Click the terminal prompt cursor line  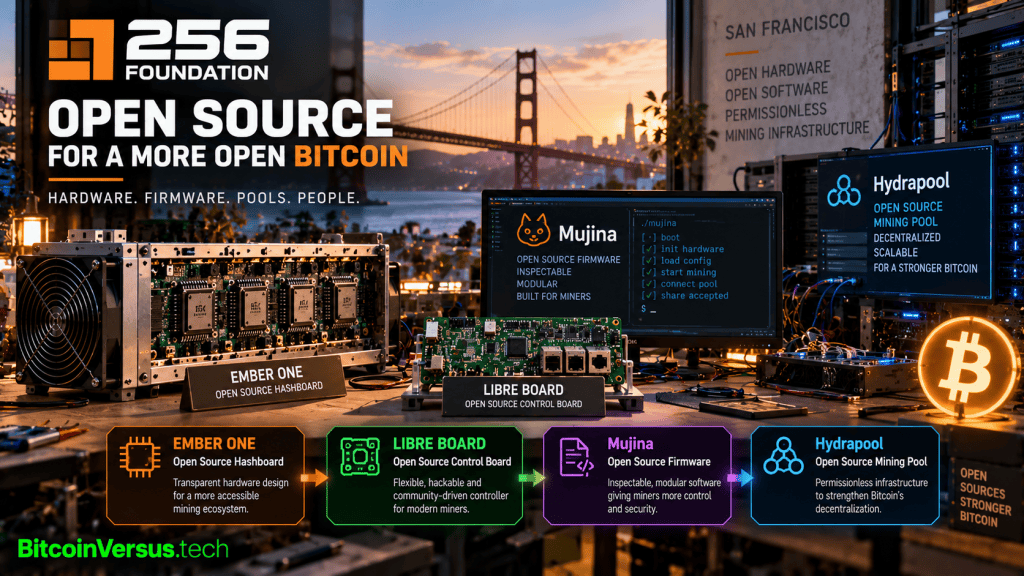(x=648, y=309)
